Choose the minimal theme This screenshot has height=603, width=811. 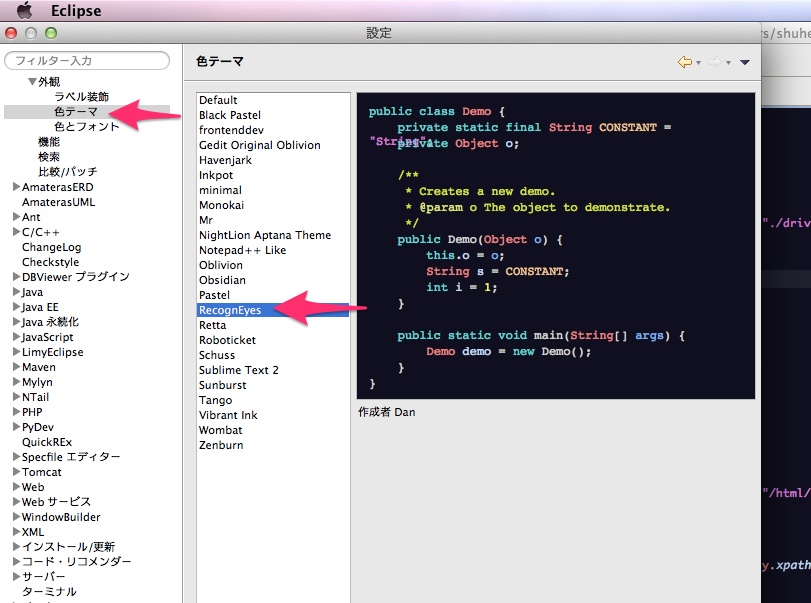point(220,190)
